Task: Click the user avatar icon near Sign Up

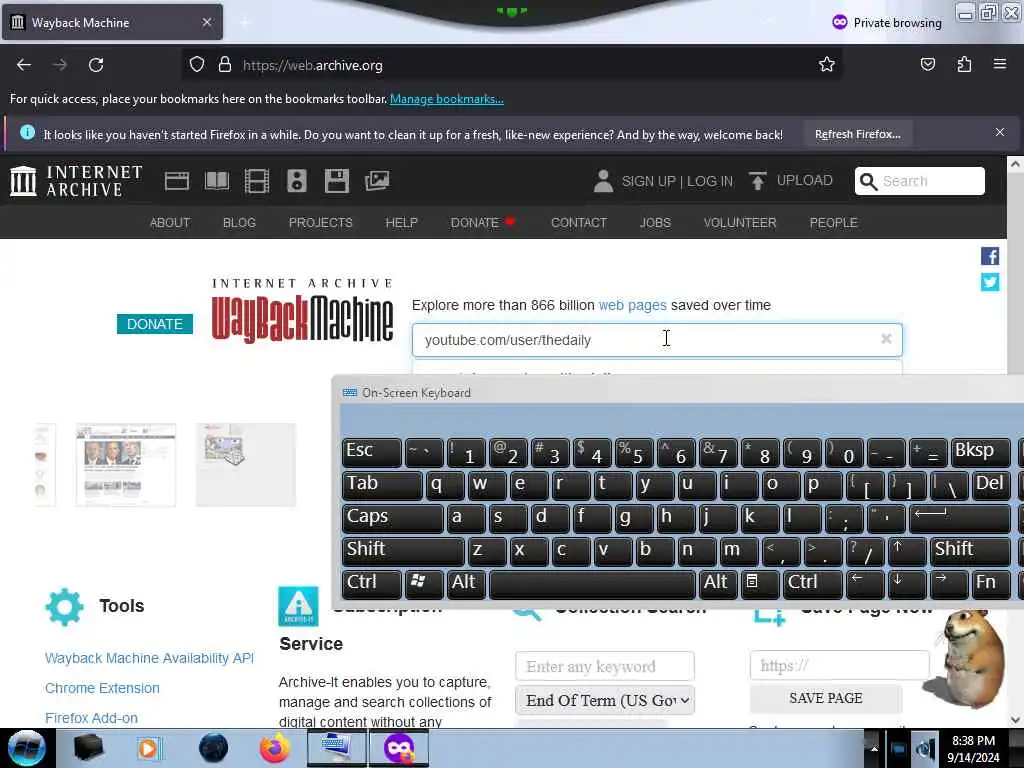Action: [x=603, y=181]
